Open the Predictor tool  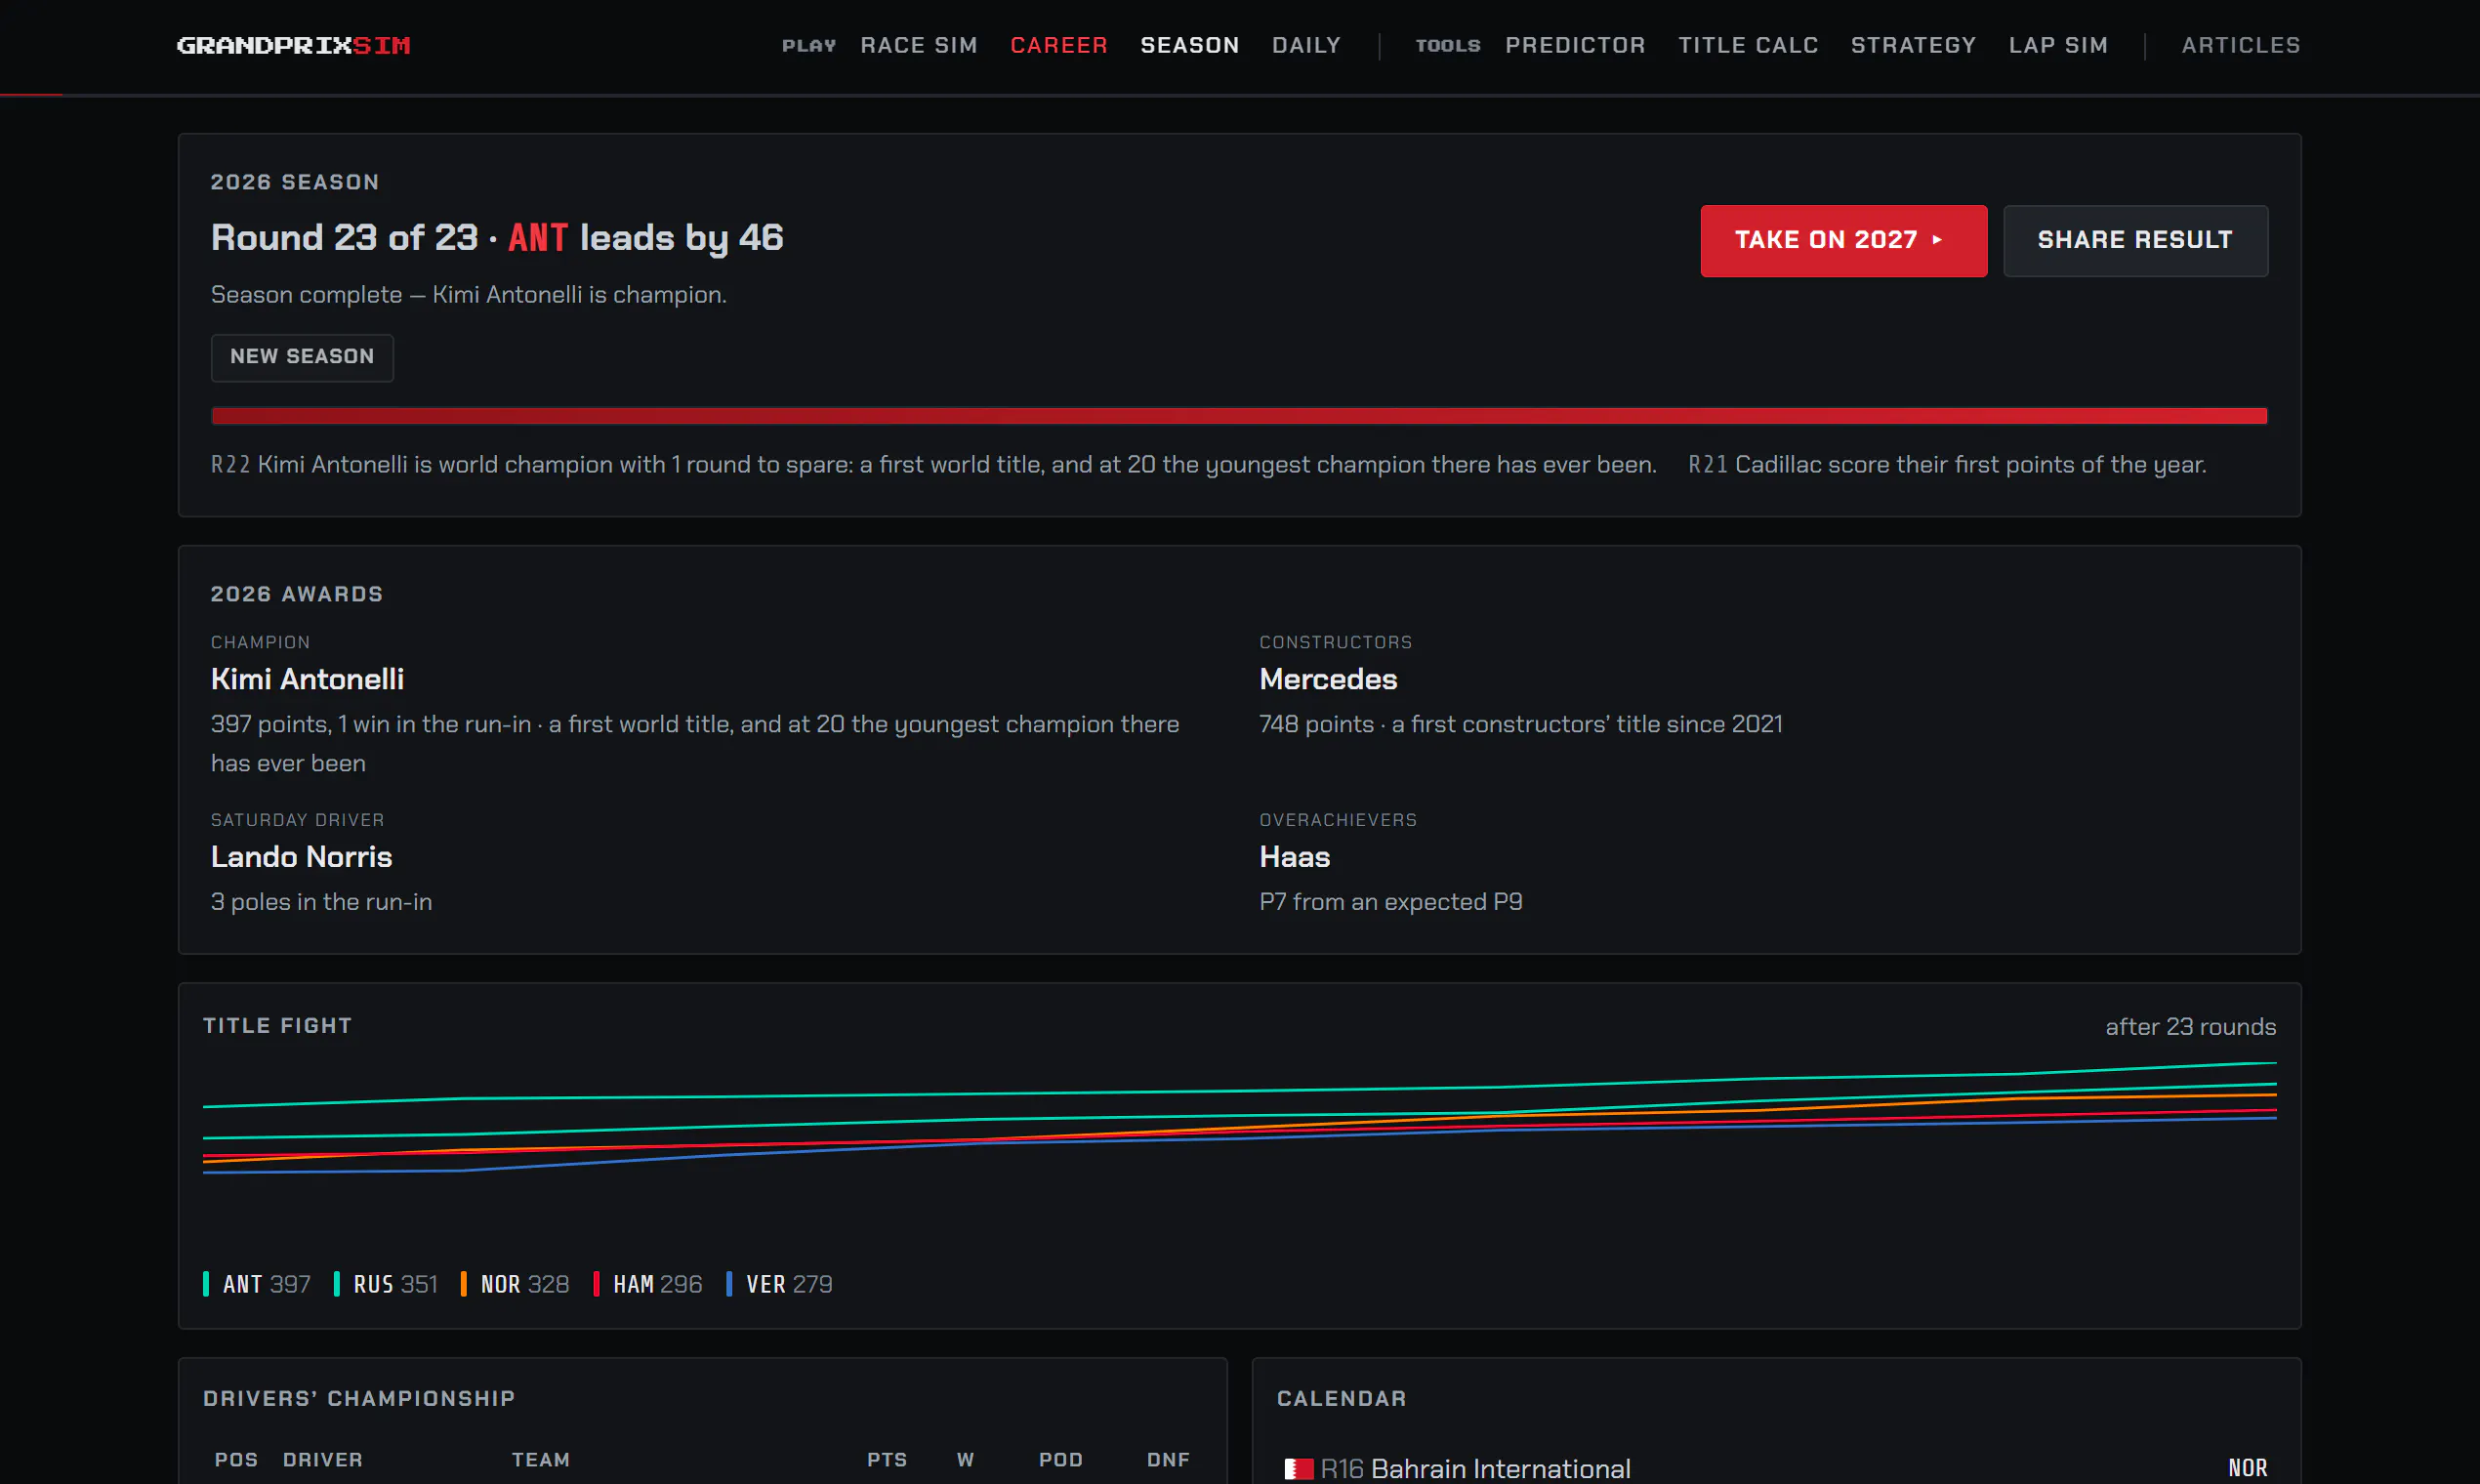click(x=1575, y=45)
